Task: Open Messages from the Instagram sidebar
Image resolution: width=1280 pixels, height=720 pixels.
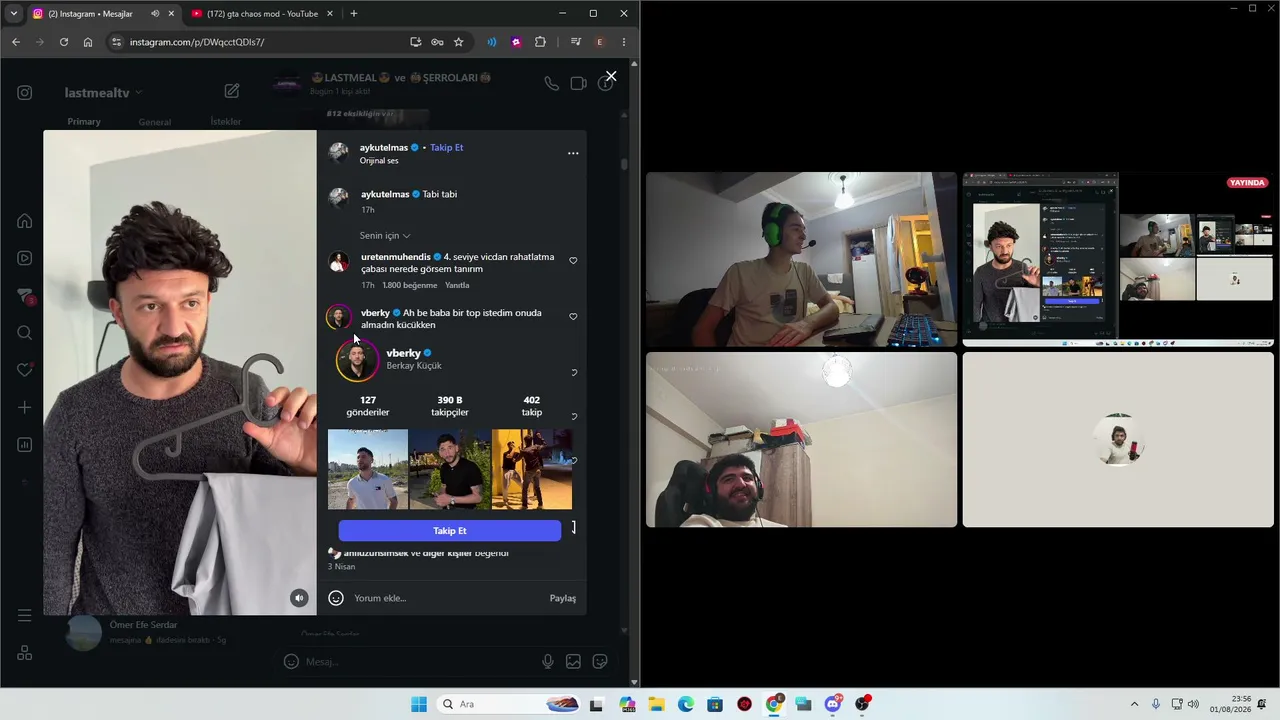Action: point(25,296)
